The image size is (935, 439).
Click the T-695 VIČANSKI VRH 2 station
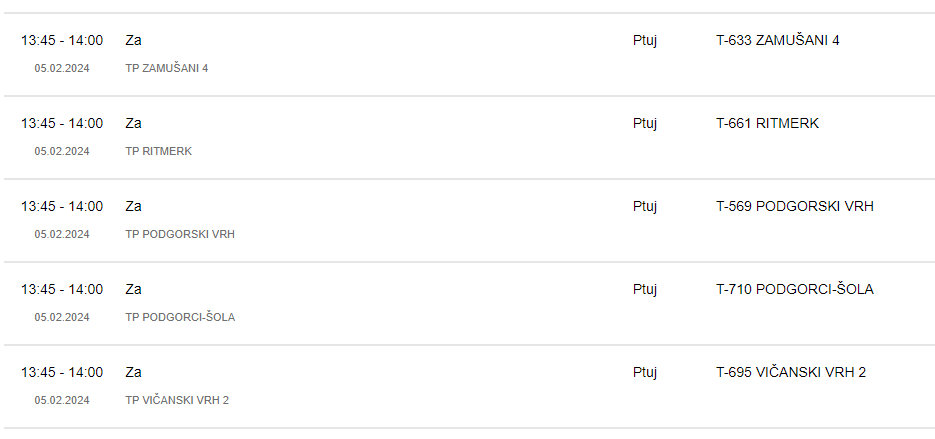point(791,372)
